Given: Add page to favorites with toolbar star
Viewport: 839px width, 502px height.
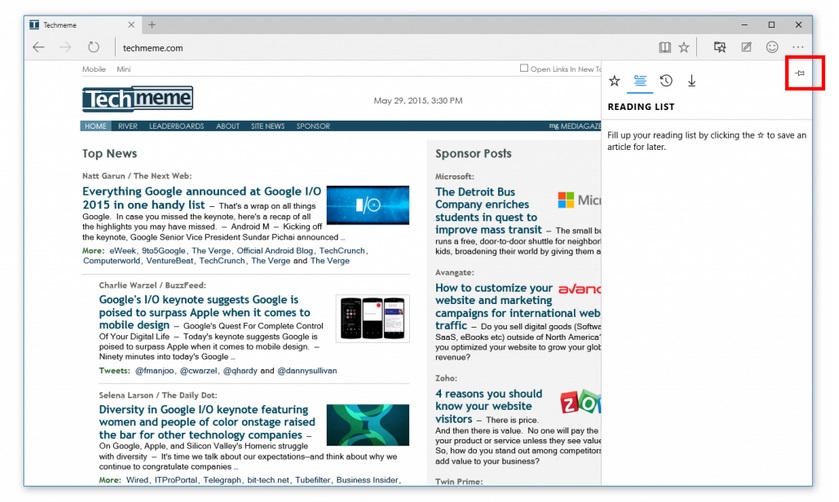Looking at the screenshot, I should [684, 48].
